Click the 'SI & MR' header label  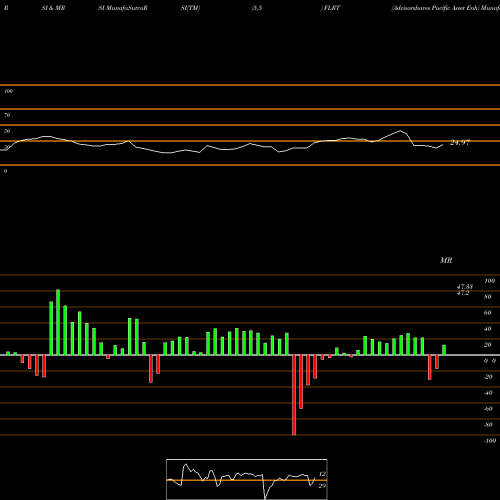[x=53, y=8]
